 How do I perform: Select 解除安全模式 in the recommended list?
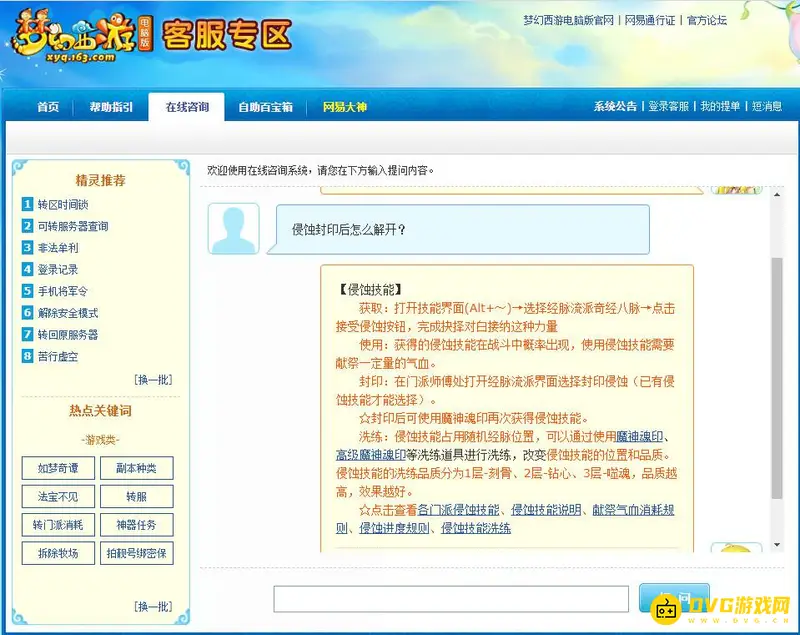coord(68,313)
